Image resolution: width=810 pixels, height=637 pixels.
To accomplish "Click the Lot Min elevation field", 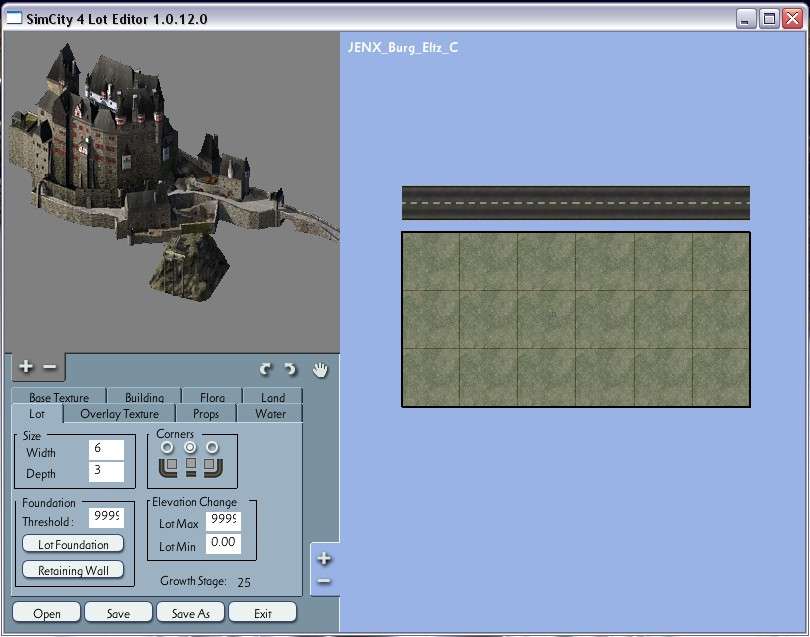I will point(223,543).
